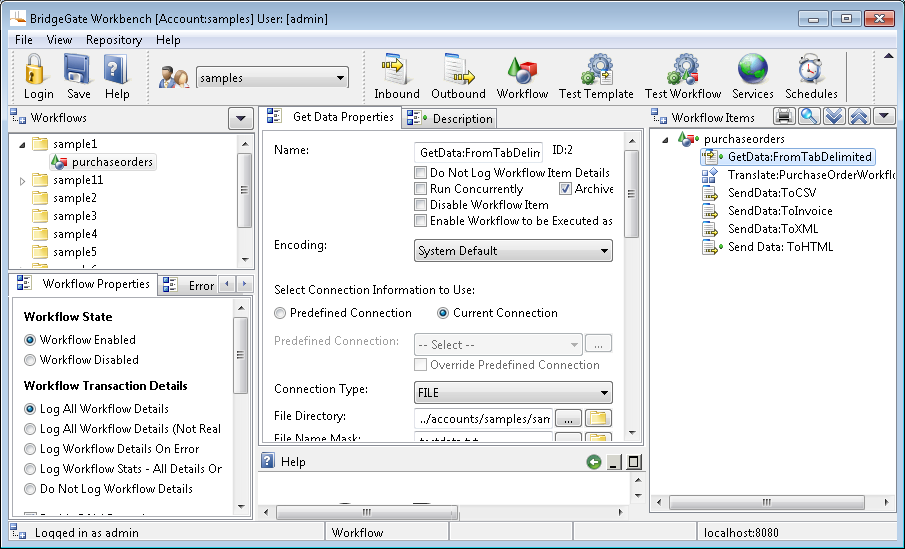
Task: Expand the sample11 folder
Action: pyautogui.click(x=22, y=181)
